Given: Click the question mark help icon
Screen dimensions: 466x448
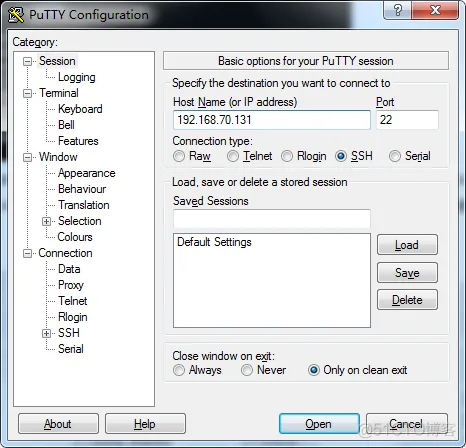Looking at the screenshot, I should 397,11.
